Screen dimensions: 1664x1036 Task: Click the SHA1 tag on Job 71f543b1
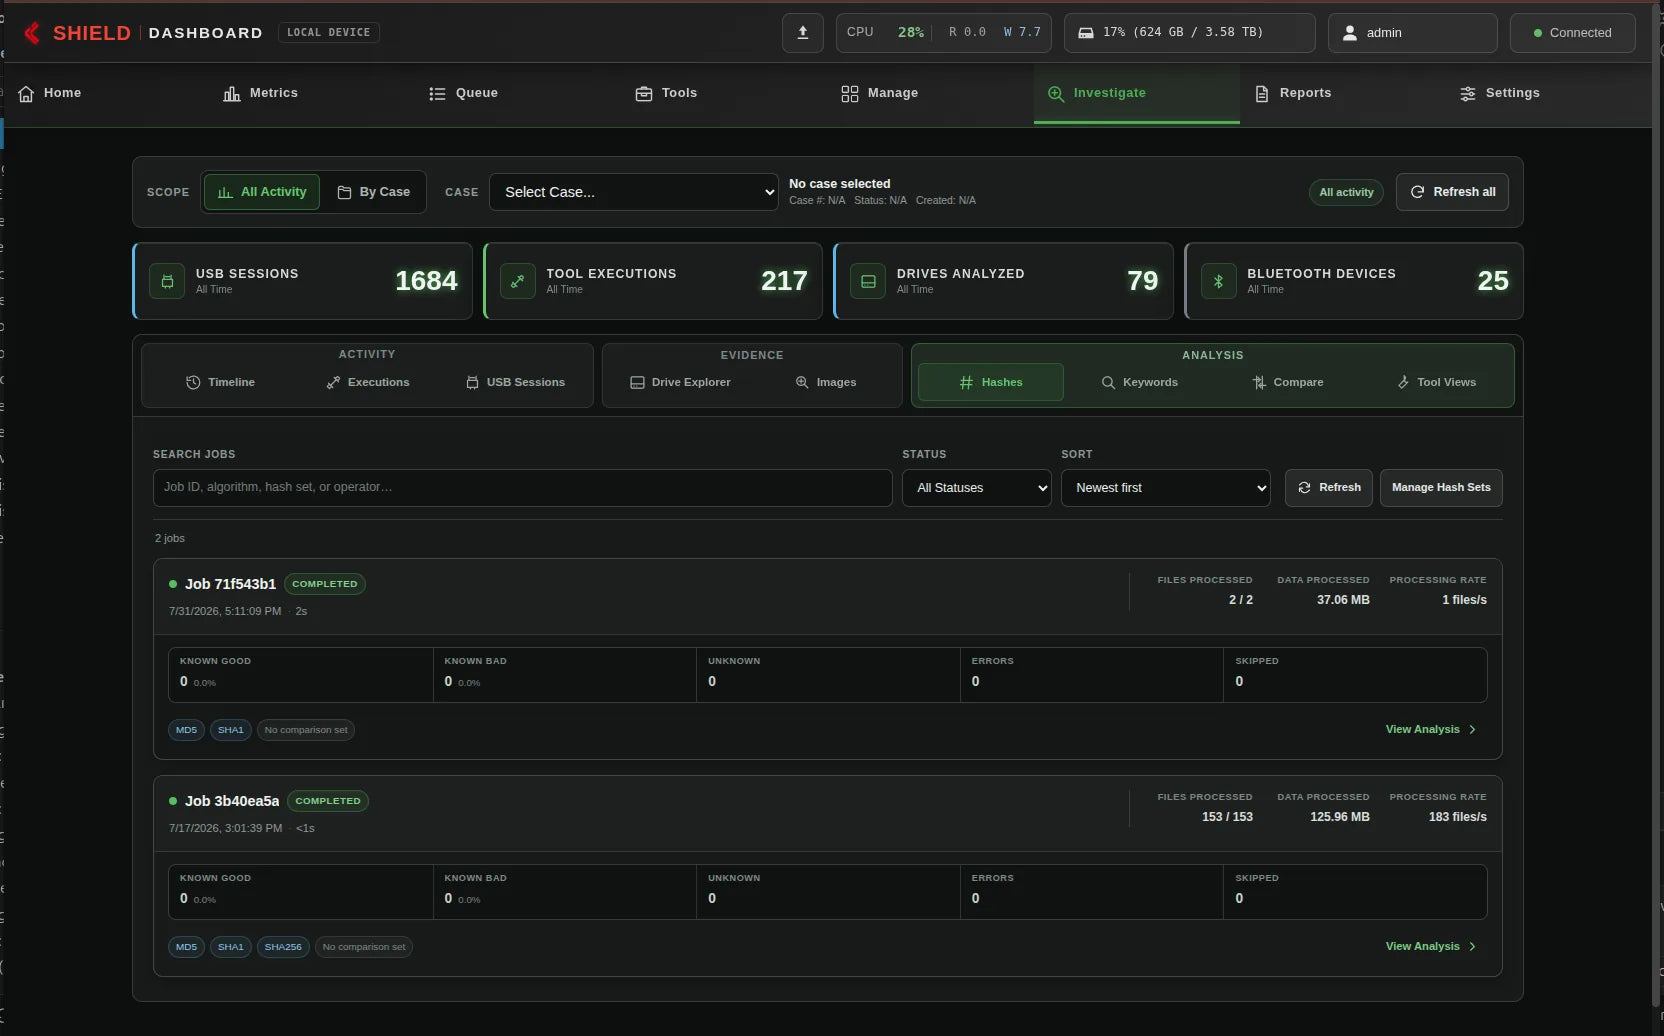[230, 730]
